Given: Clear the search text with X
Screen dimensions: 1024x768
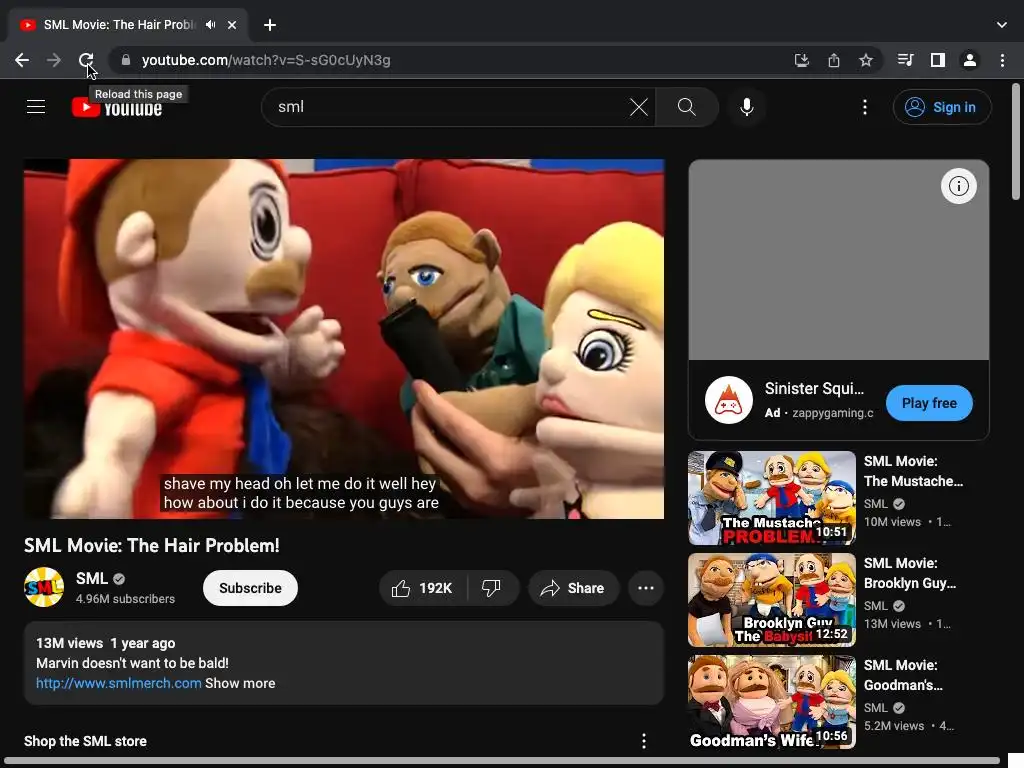Looking at the screenshot, I should pos(639,106).
